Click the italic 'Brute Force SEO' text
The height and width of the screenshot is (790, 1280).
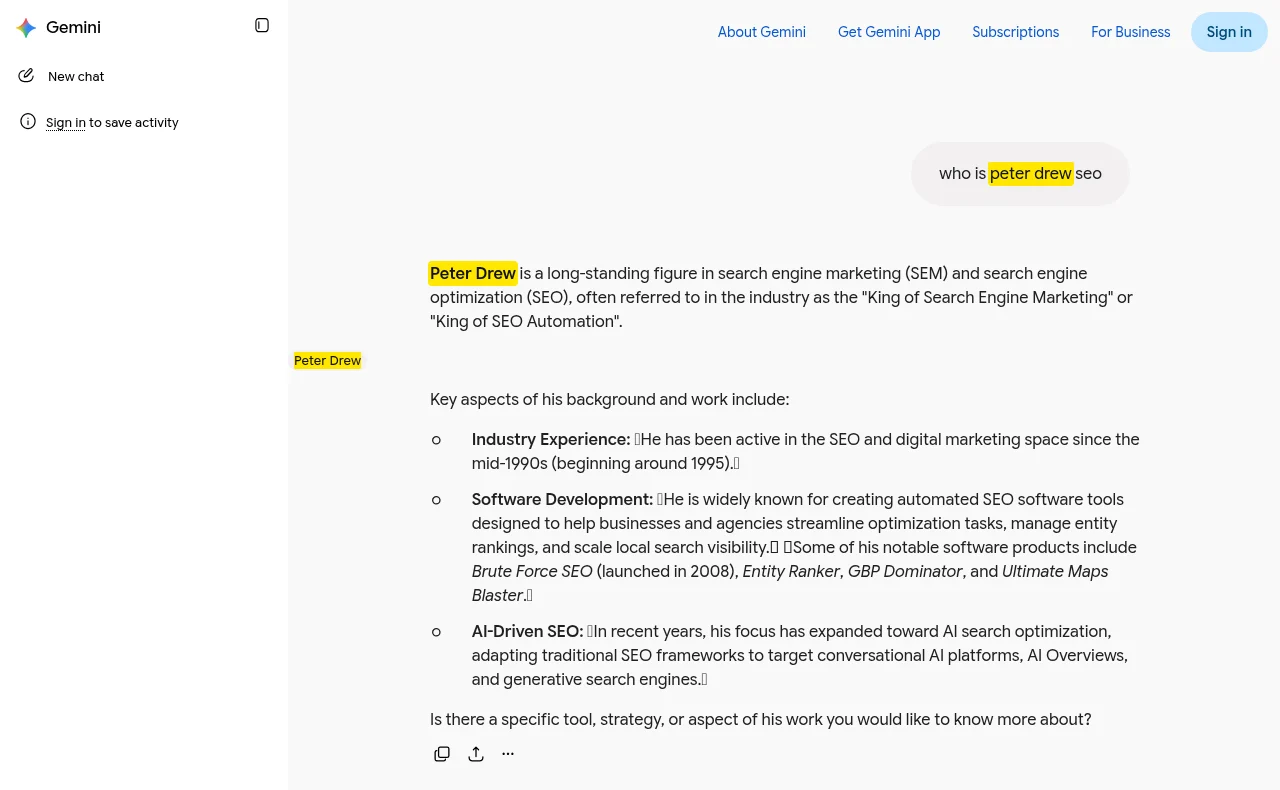(x=532, y=571)
